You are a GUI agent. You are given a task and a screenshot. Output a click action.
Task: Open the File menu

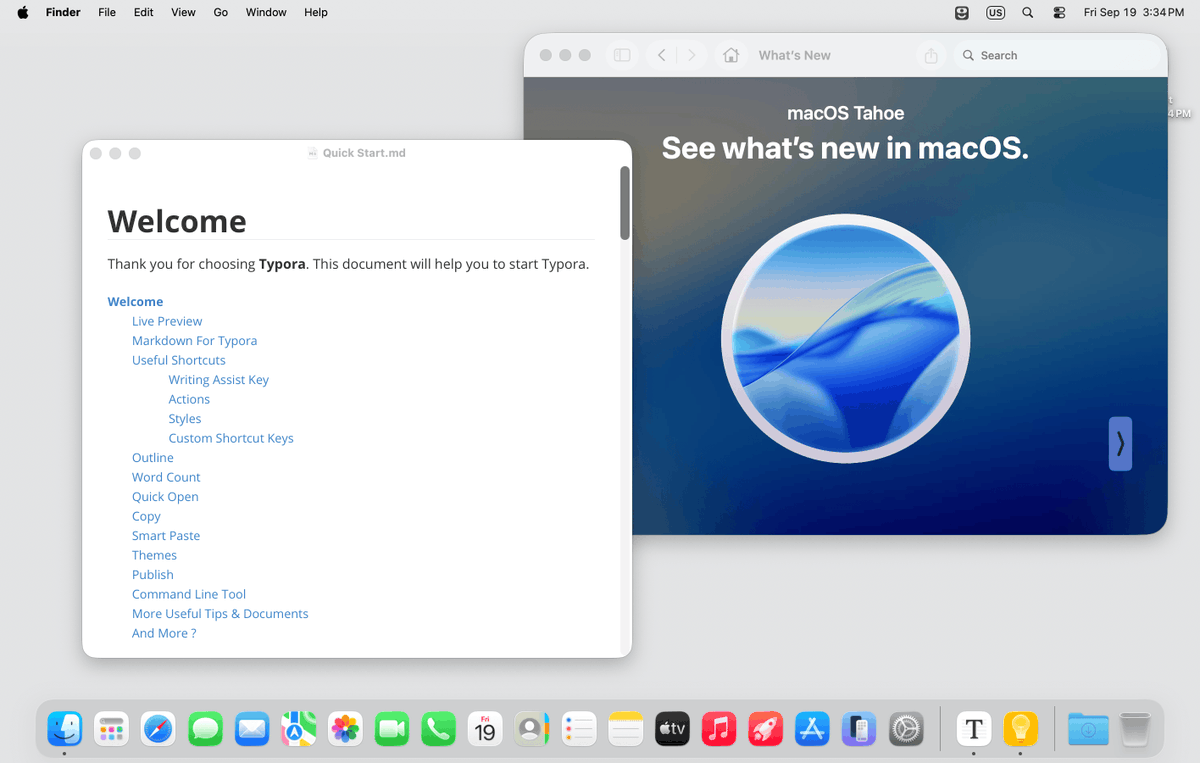point(107,12)
